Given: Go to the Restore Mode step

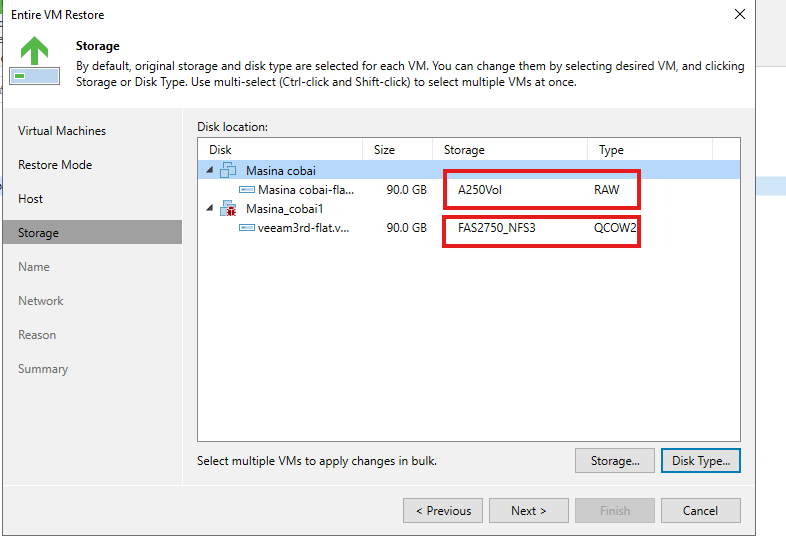Looking at the screenshot, I should click(x=55, y=165).
